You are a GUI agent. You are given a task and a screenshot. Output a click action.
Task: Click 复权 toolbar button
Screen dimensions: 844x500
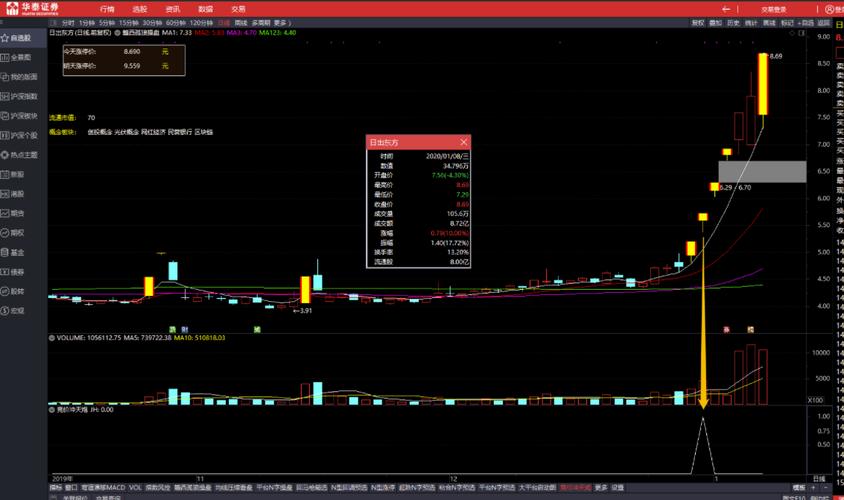tap(698, 23)
